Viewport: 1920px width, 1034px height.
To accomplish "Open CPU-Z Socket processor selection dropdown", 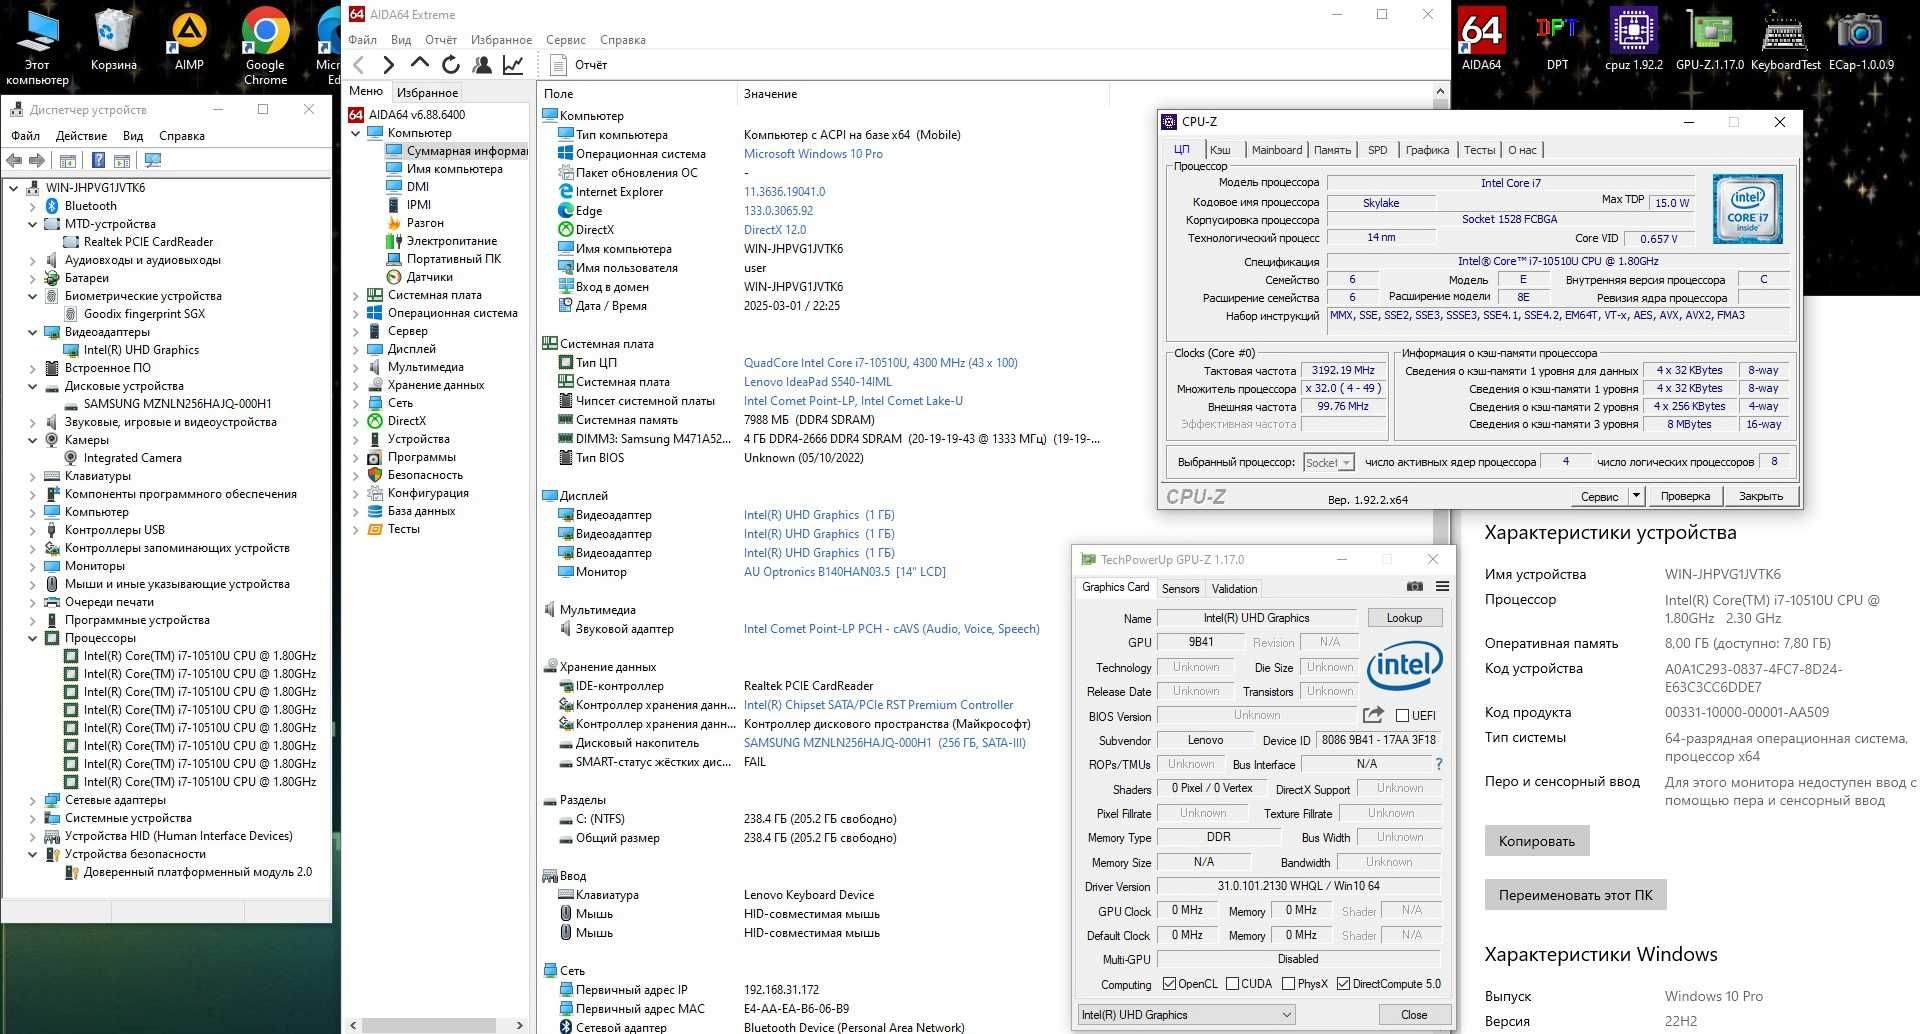I will (1329, 463).
